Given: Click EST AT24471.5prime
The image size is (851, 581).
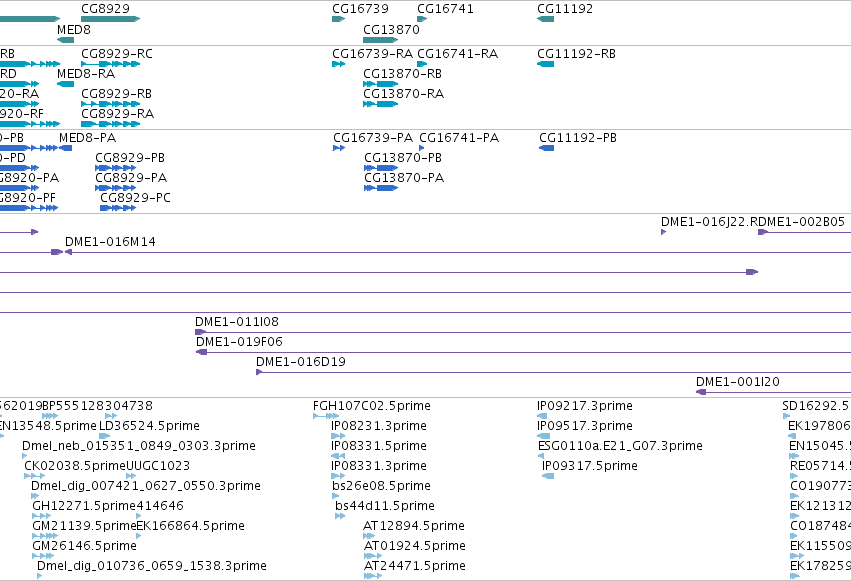Looking at the screenshot, I should click(x=373, y=576).
